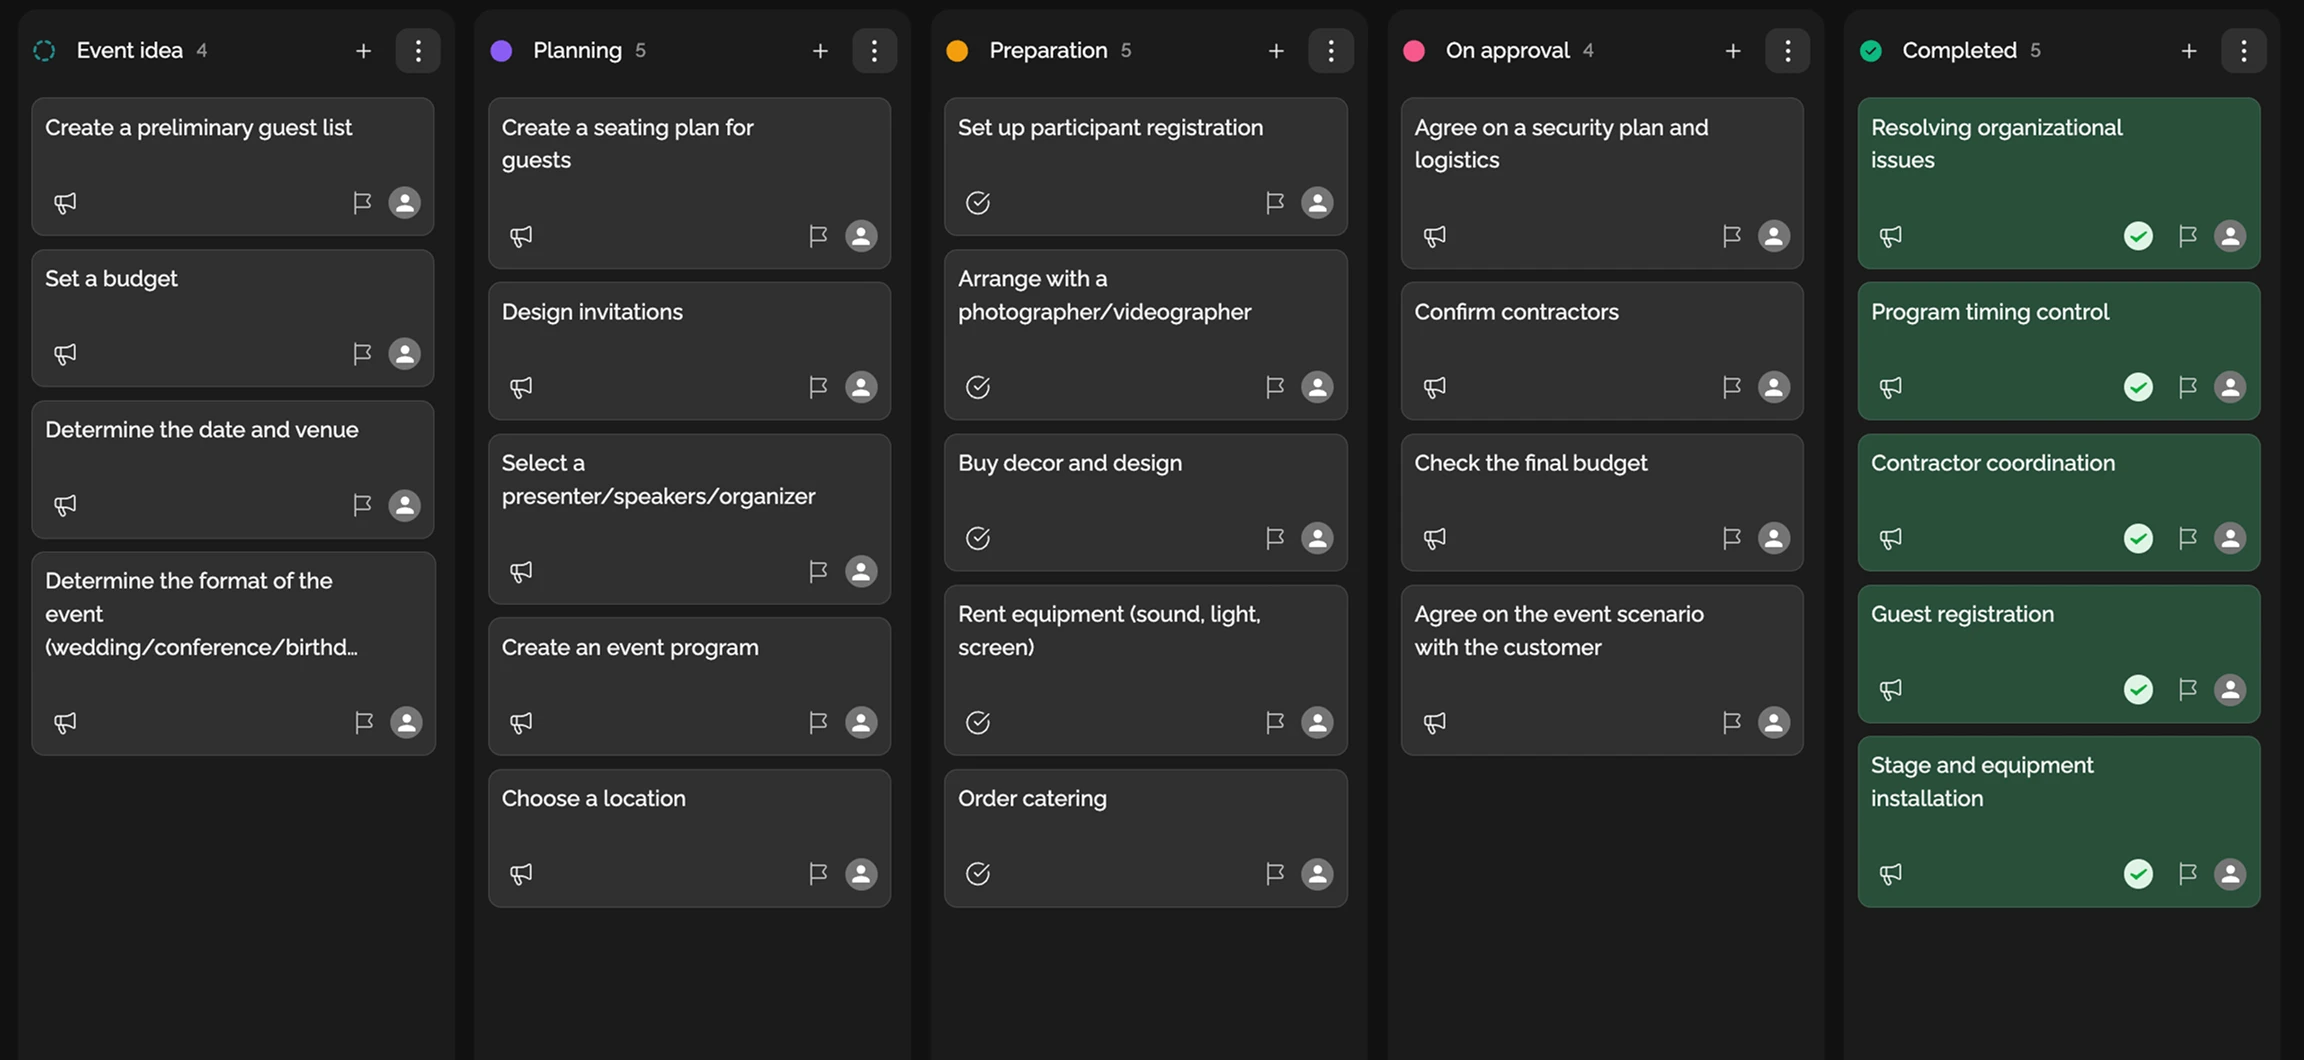Toggle completion check on Buy decor and design
Screen dimensions: 2304x1060
click(978, 538)
